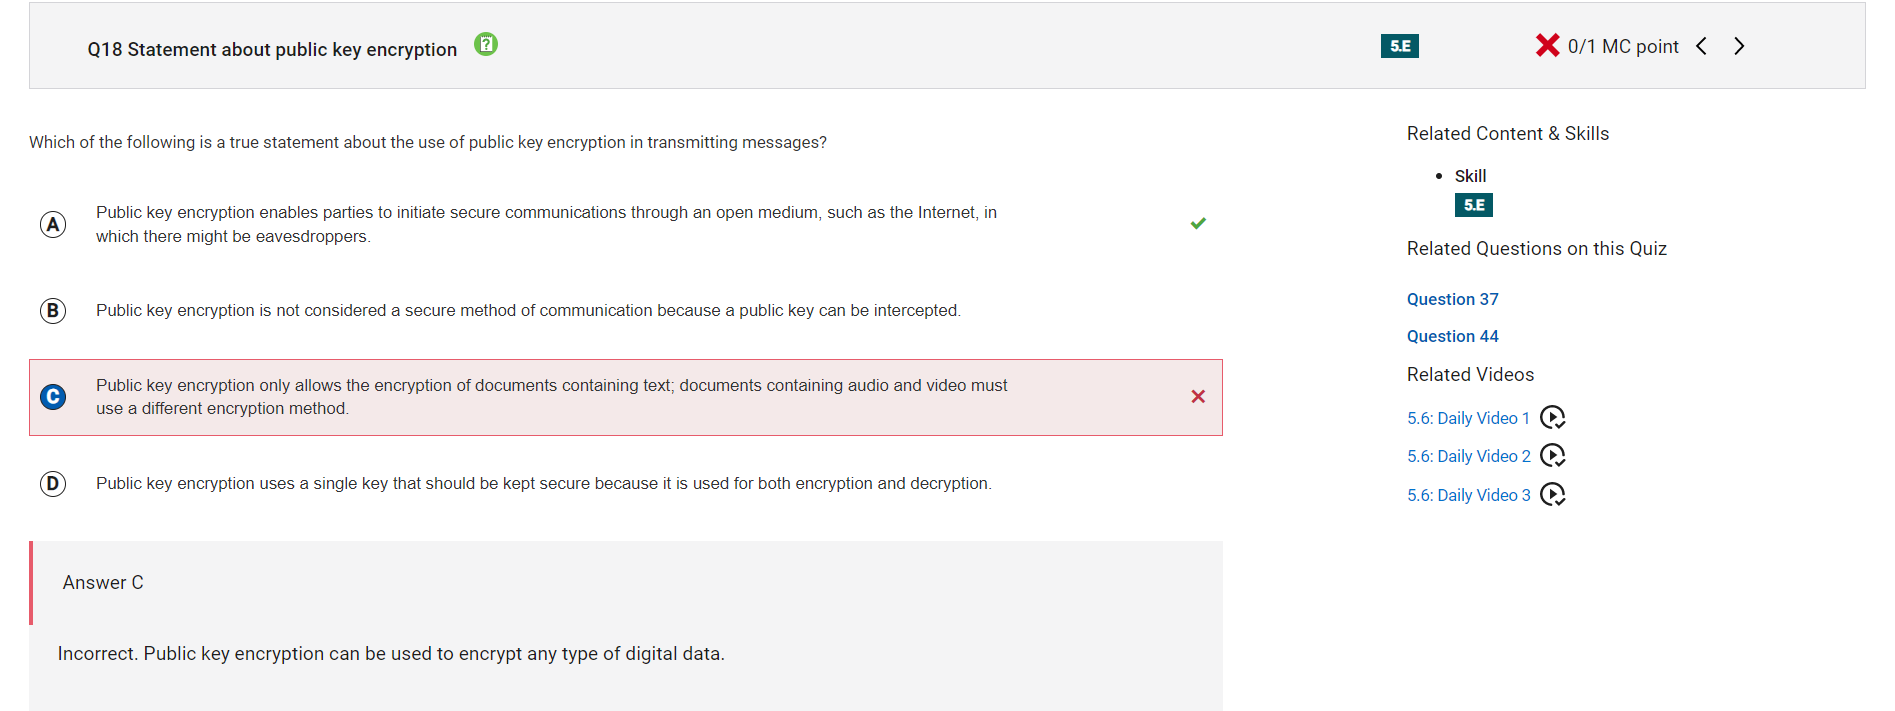This screenshot has height=711, width=1895.
Task: Play icon beside Daily Video 3
Action: [x=1552, y=494]
